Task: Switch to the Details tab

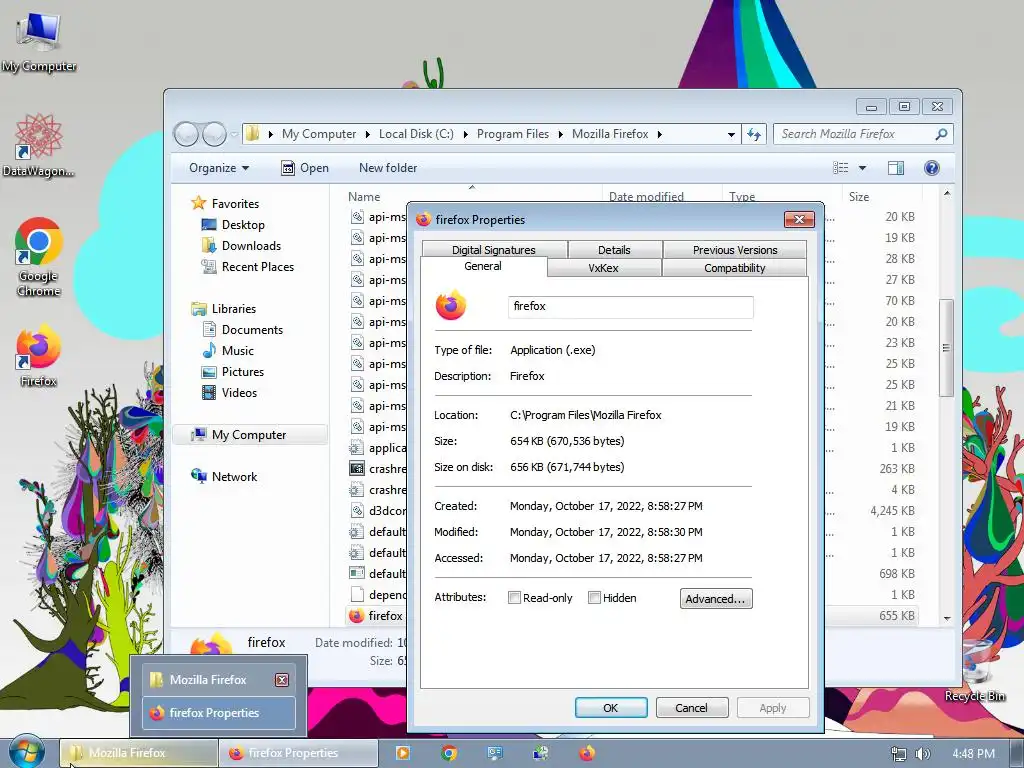Action: tap(615, 249)
